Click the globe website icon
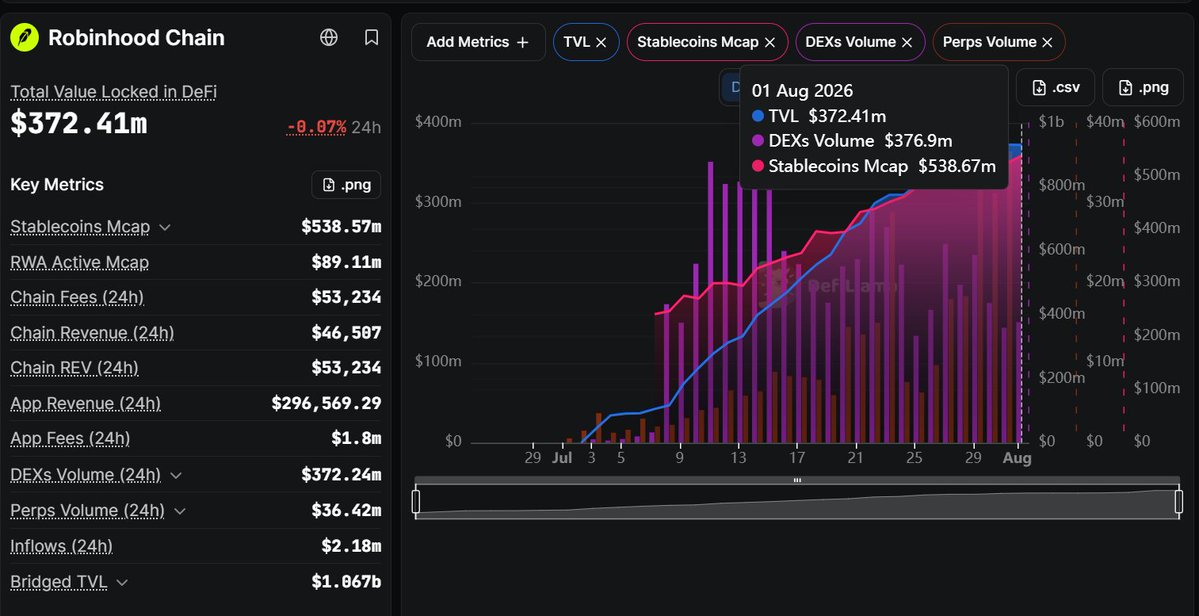 [329, 37]
